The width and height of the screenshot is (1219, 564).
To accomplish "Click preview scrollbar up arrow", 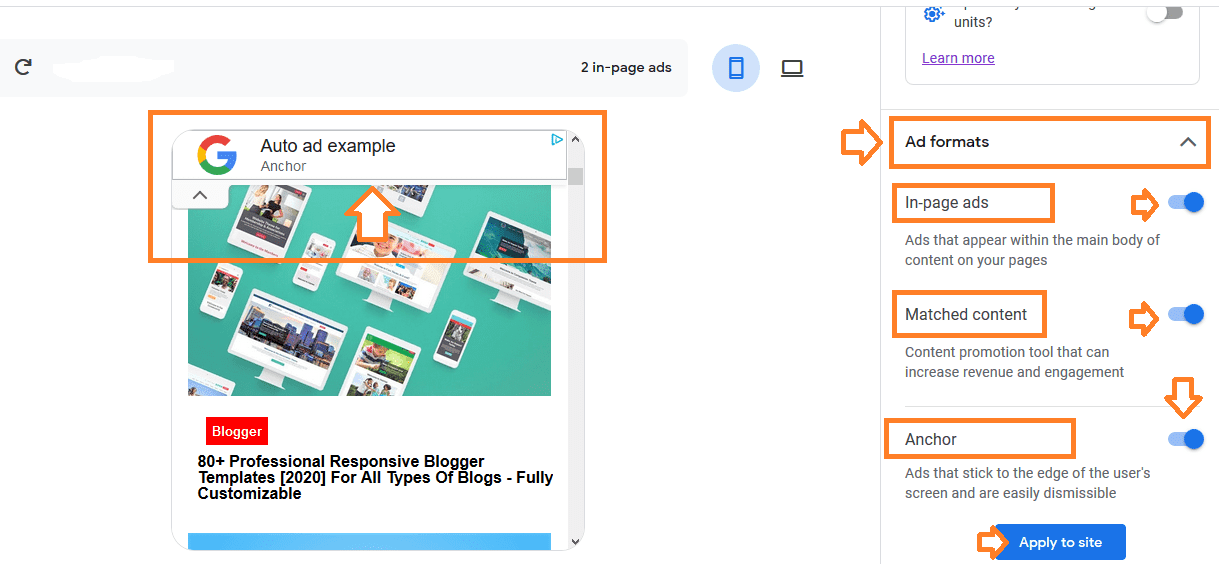I will [x=575, y=142].
